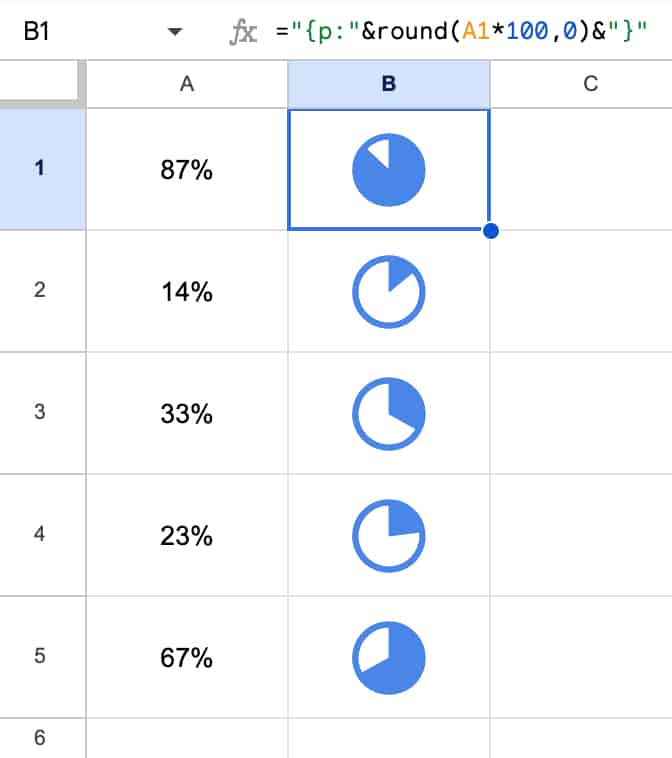Select row 5 header
672x758 pixels.
40,656
